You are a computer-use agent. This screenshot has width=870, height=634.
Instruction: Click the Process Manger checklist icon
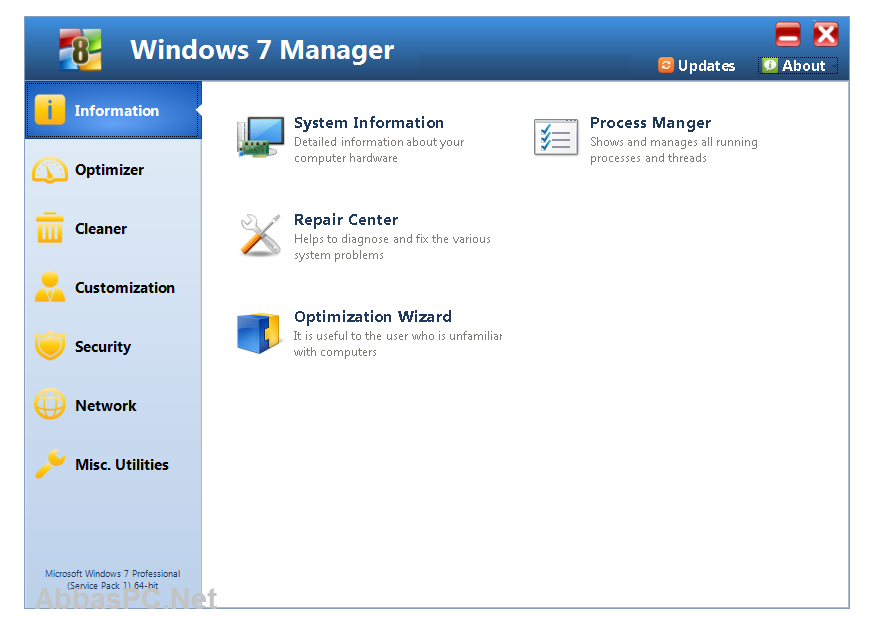(556, 137)
